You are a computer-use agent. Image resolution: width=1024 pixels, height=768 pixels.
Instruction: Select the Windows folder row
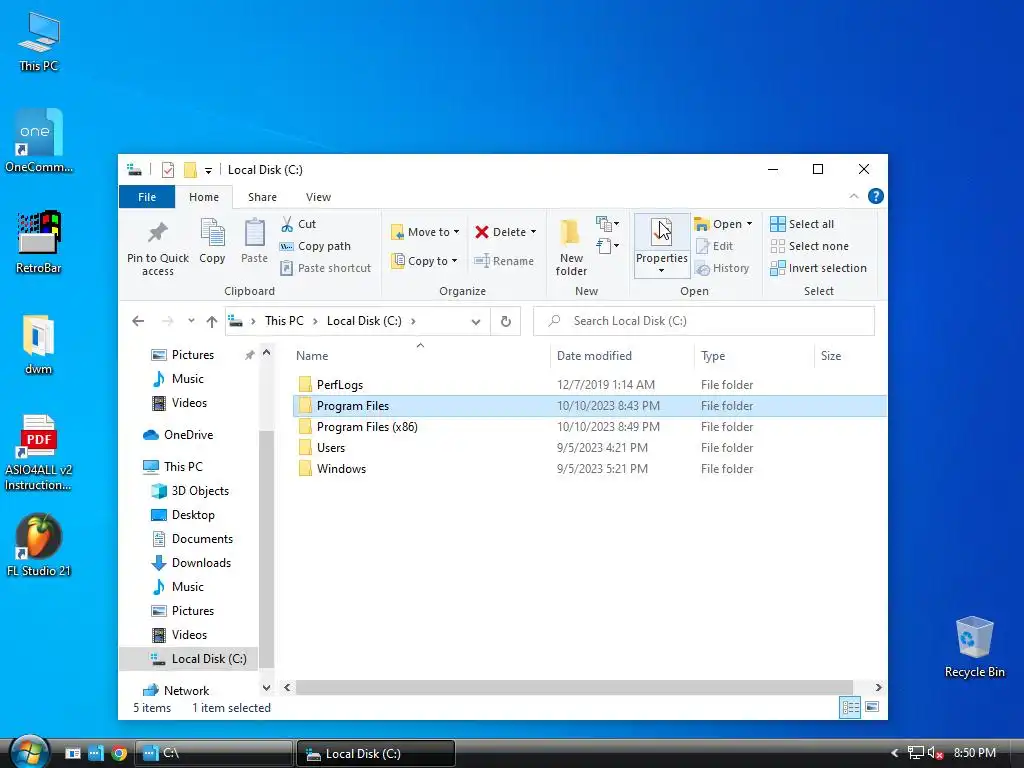click(590, 468)
